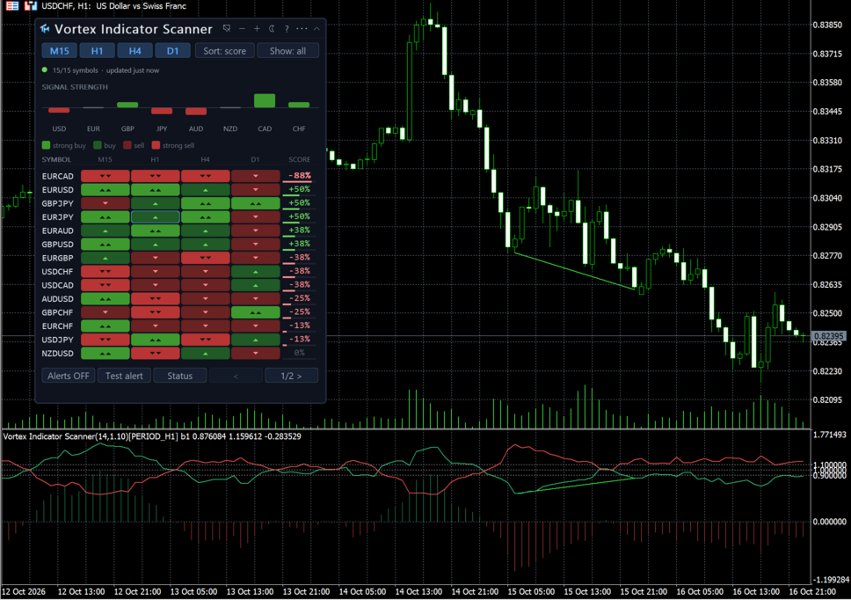Select the EURCAD symbol row label
The width and height of the screenshot is (851, 600).
point(58,176)
